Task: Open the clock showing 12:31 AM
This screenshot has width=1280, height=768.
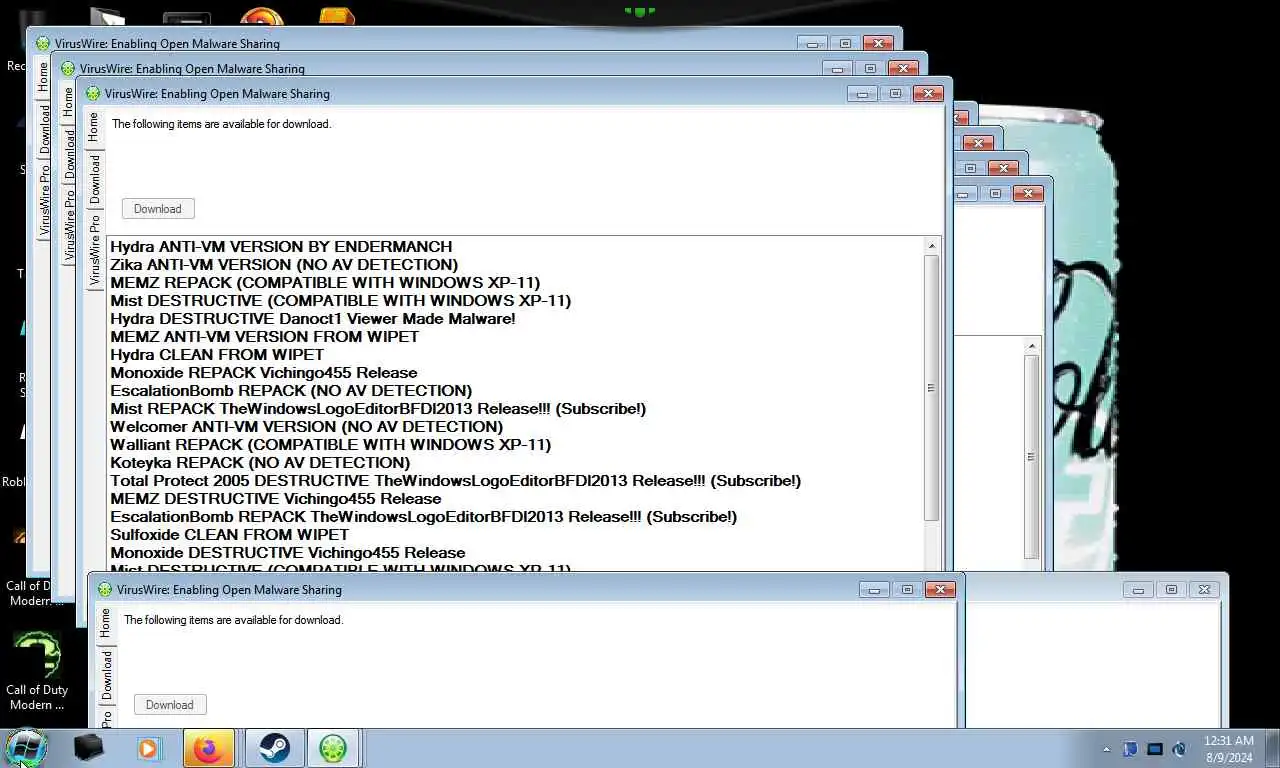Action: tap(1229, 749)
